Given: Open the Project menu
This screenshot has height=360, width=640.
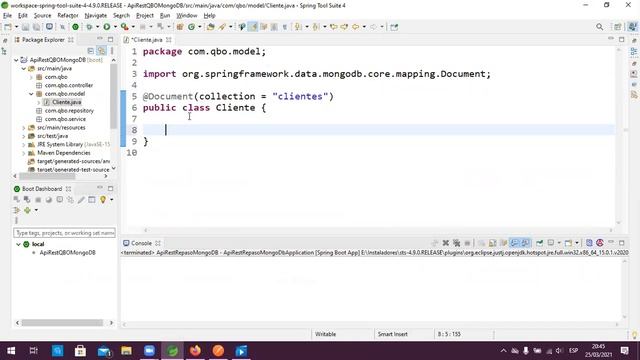Looking at the screenshot, I should [145, 16].
